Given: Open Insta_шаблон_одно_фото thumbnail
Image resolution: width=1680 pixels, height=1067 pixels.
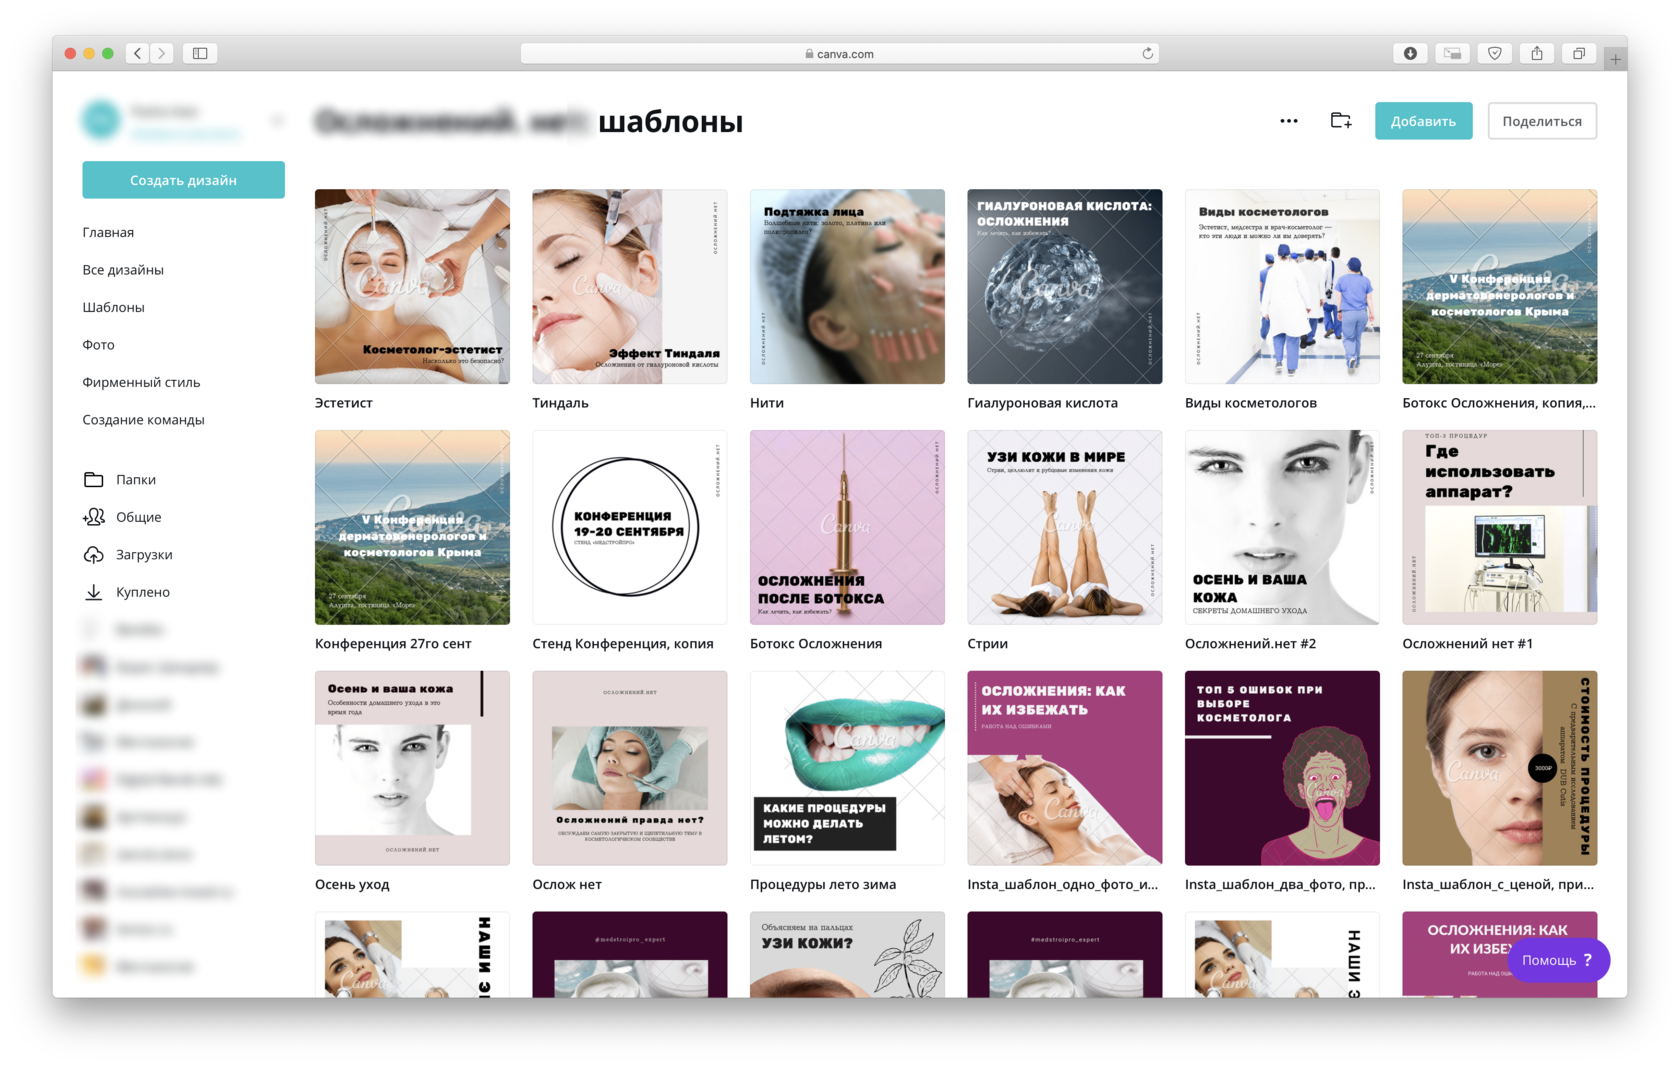Looking at the screenshot, I should pyautogui.click(x=1065, y=768).
